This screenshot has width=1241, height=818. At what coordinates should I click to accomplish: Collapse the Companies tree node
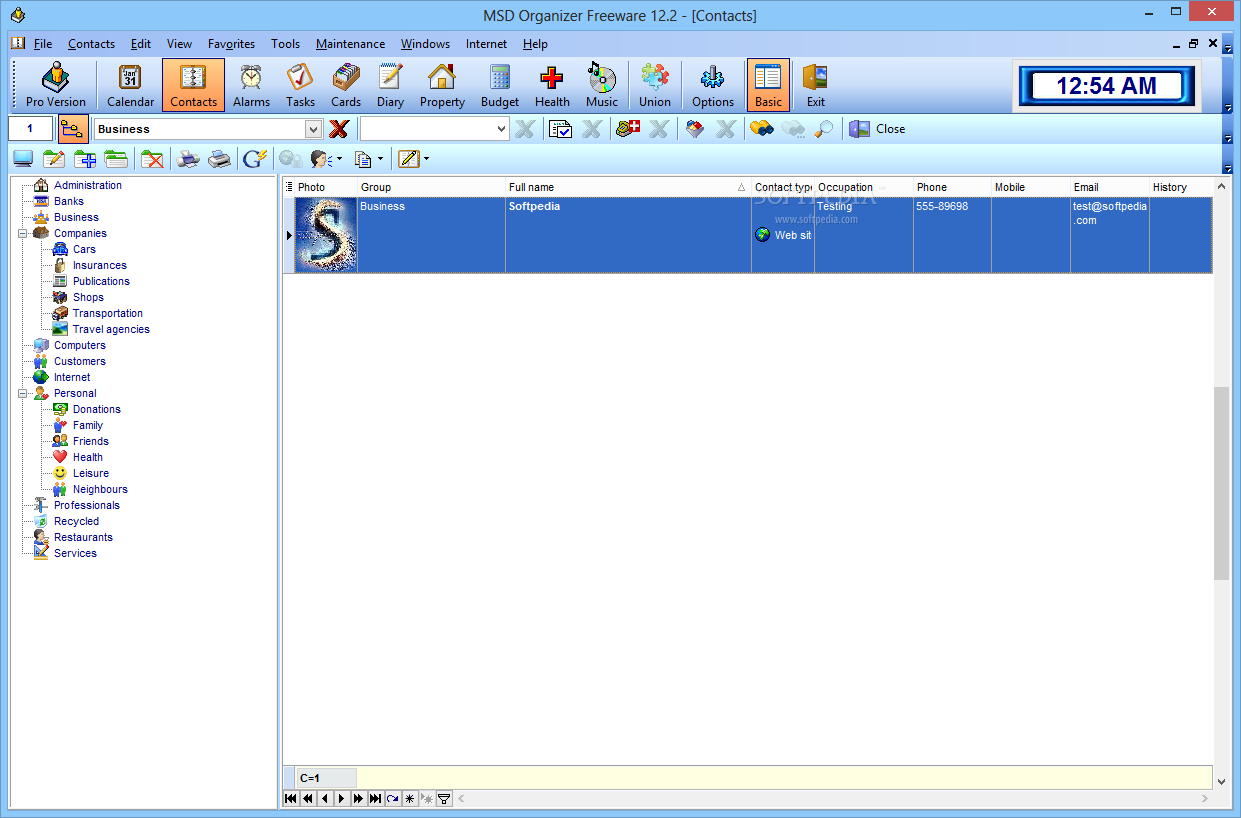click(22, 233)
